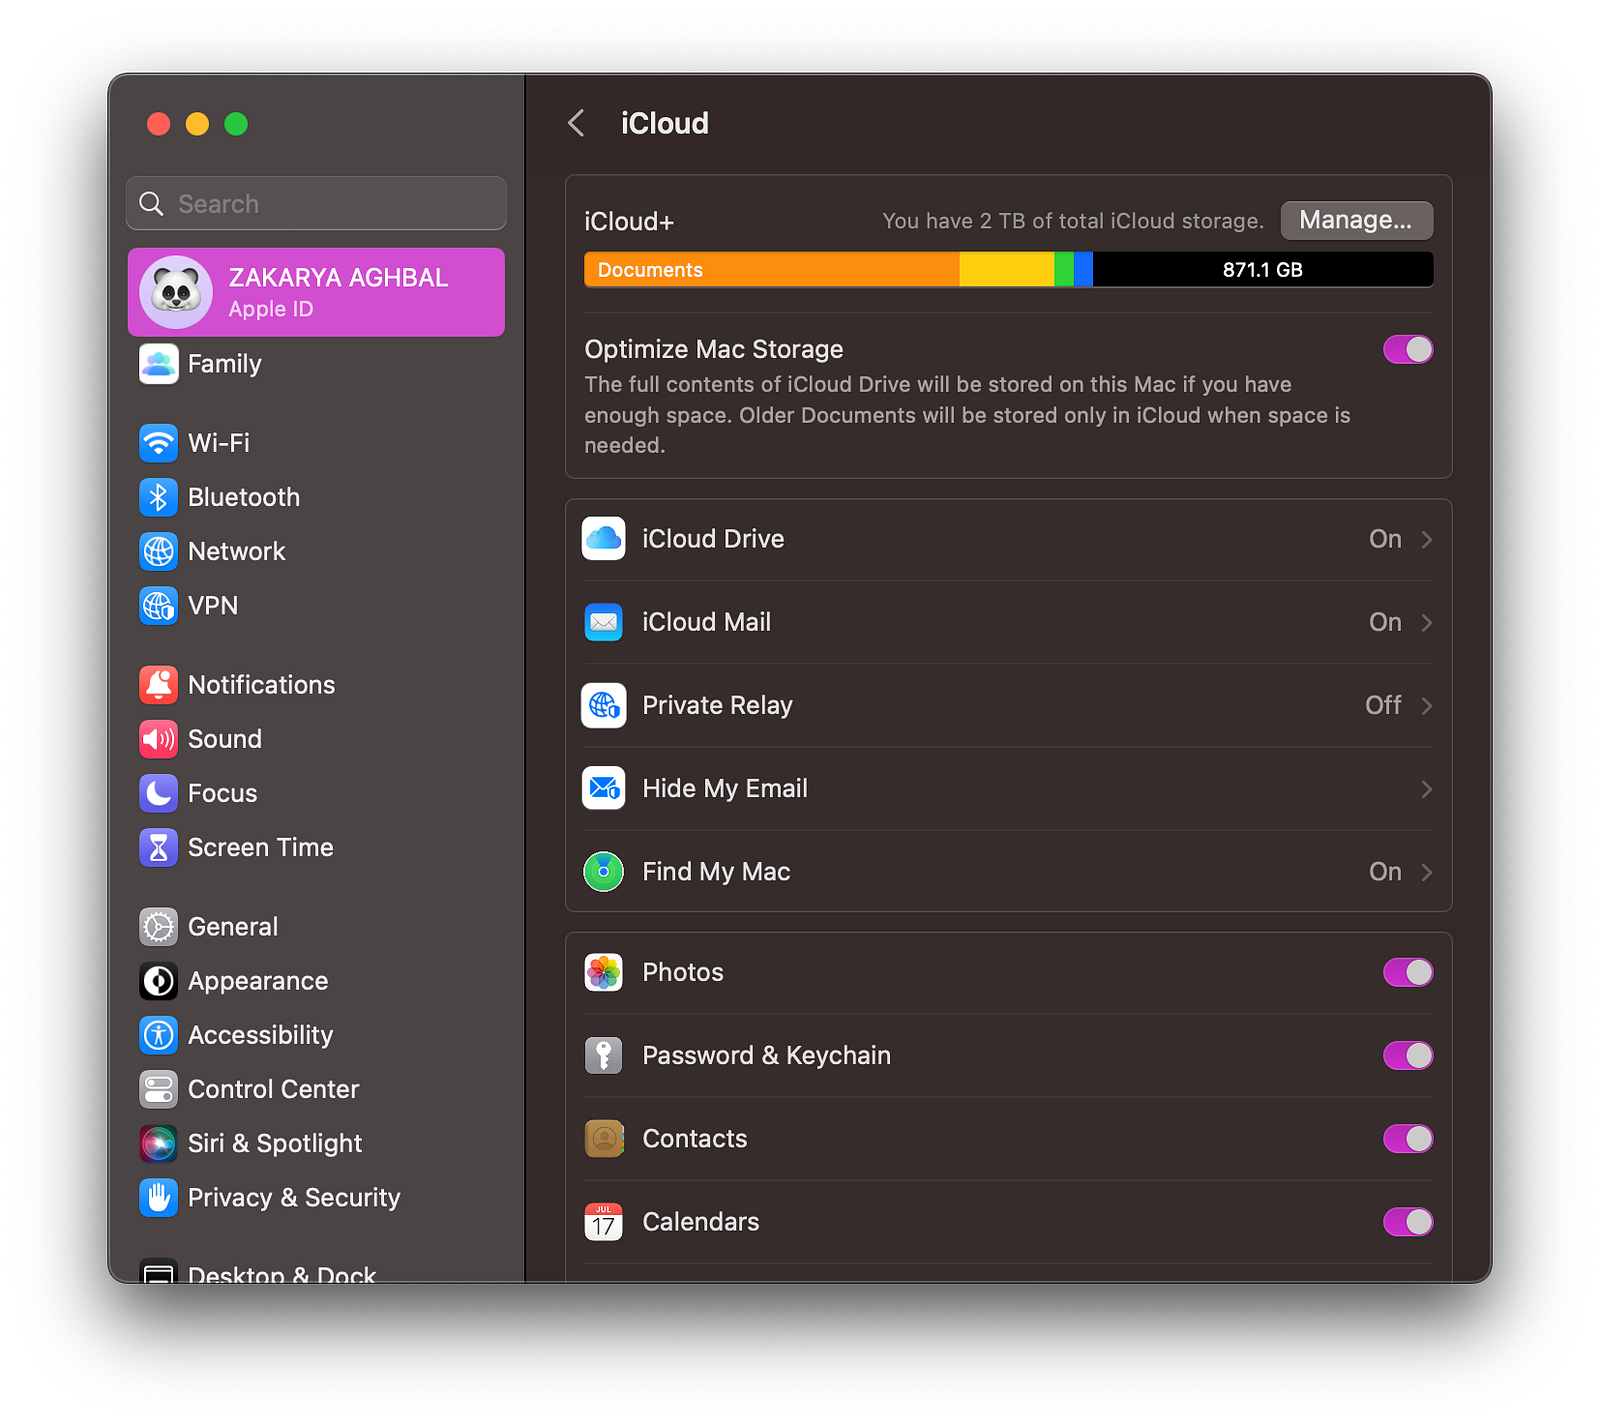
Task: Click the yellow storage bar segment
Action: (1007, 270)
